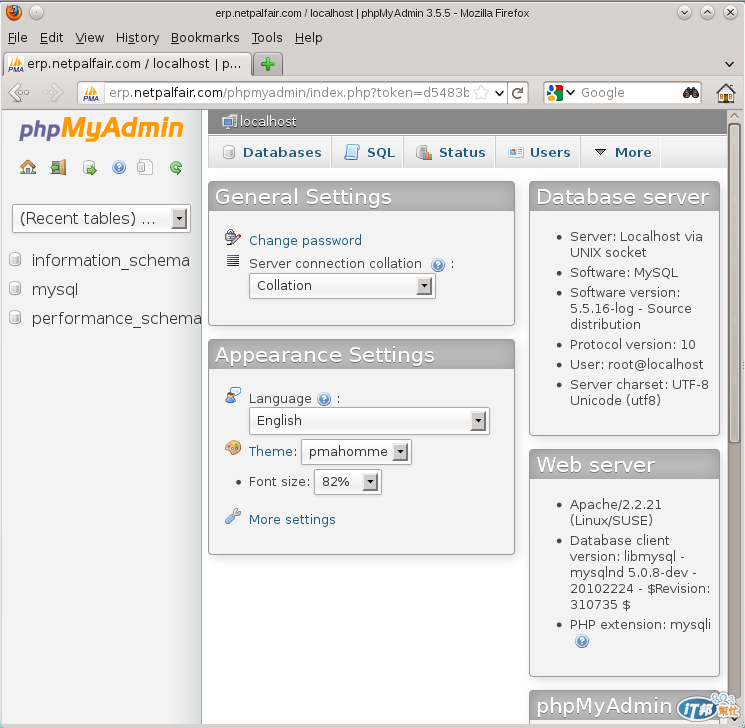The height and width of the screenshot is (728, 745).
Task: Switch to the SQL tab
Action: [370, 153]
